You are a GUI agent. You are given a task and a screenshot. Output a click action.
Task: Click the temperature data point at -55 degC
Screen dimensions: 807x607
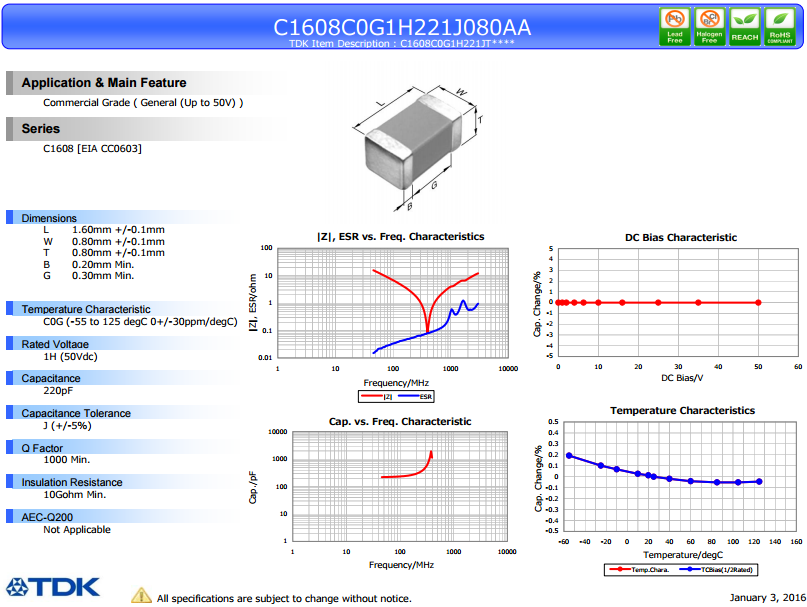pos(569,456)
